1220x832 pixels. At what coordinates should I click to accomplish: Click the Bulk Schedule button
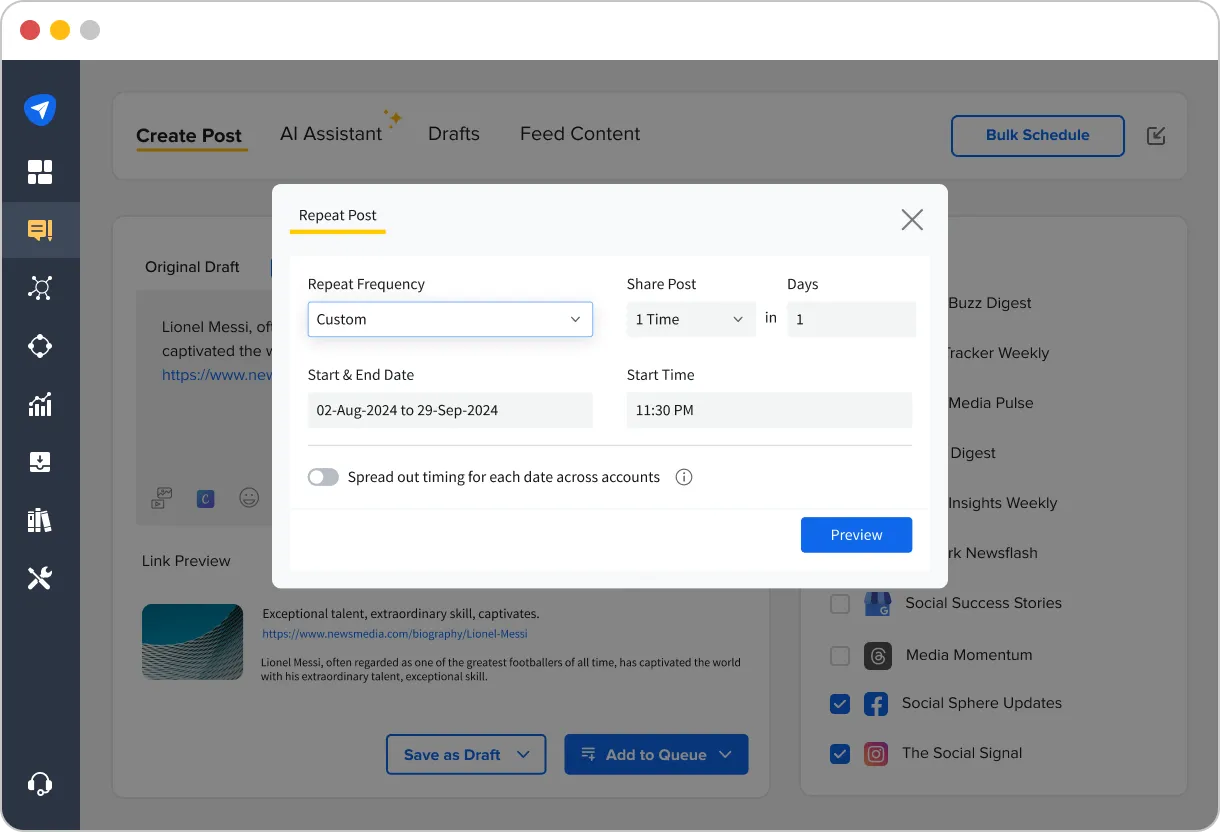pos(1037,136)
